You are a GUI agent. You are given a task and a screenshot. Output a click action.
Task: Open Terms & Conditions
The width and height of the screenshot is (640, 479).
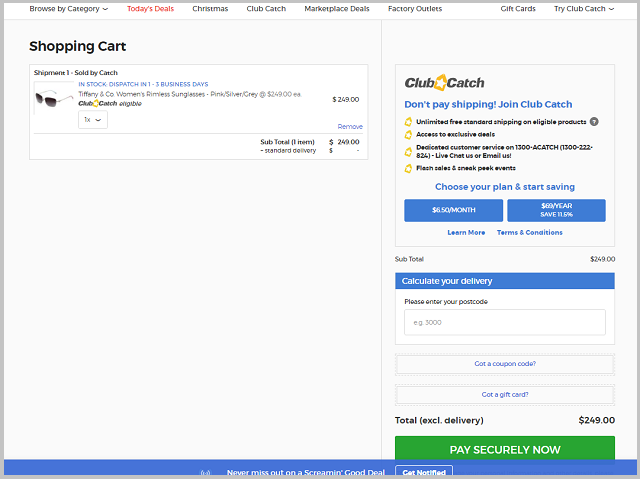[x=529, y=233]
